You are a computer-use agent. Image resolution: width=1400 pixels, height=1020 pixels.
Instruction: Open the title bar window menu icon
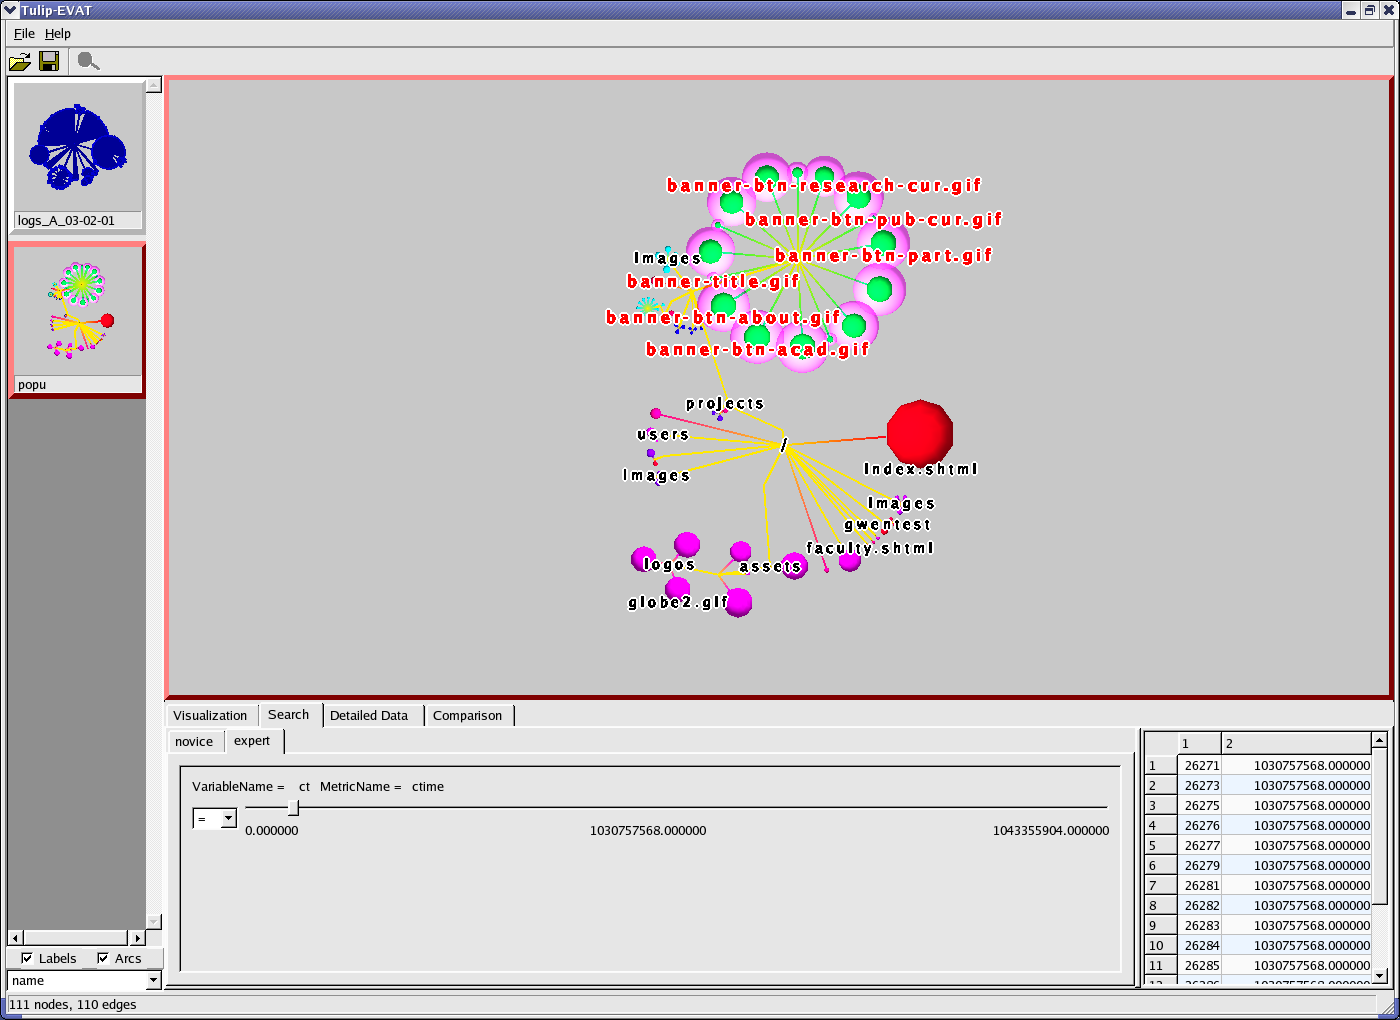(10, 10)
